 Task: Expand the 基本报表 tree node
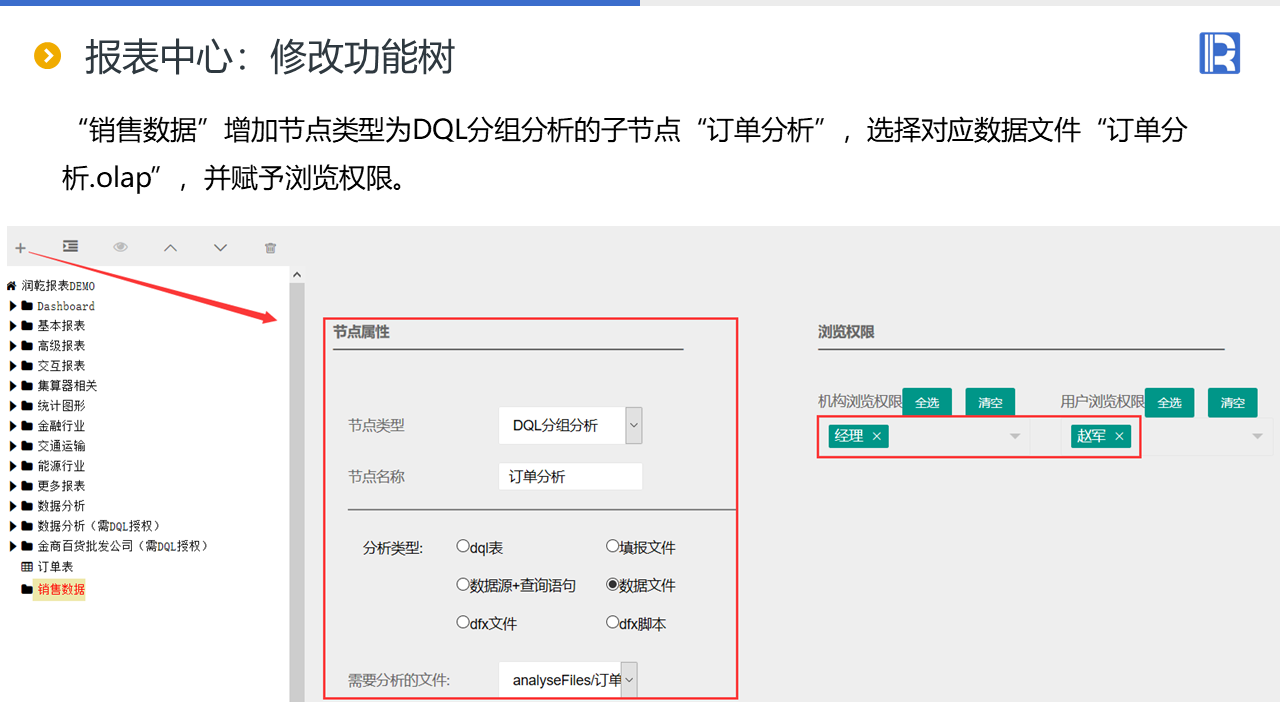coord(13,326)
